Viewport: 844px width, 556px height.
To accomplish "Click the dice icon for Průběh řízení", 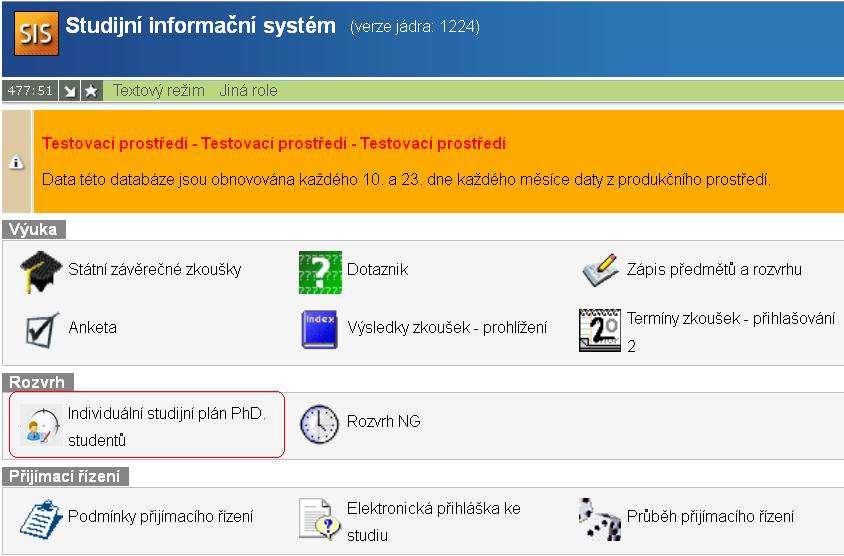I will [x=600, y=519].
